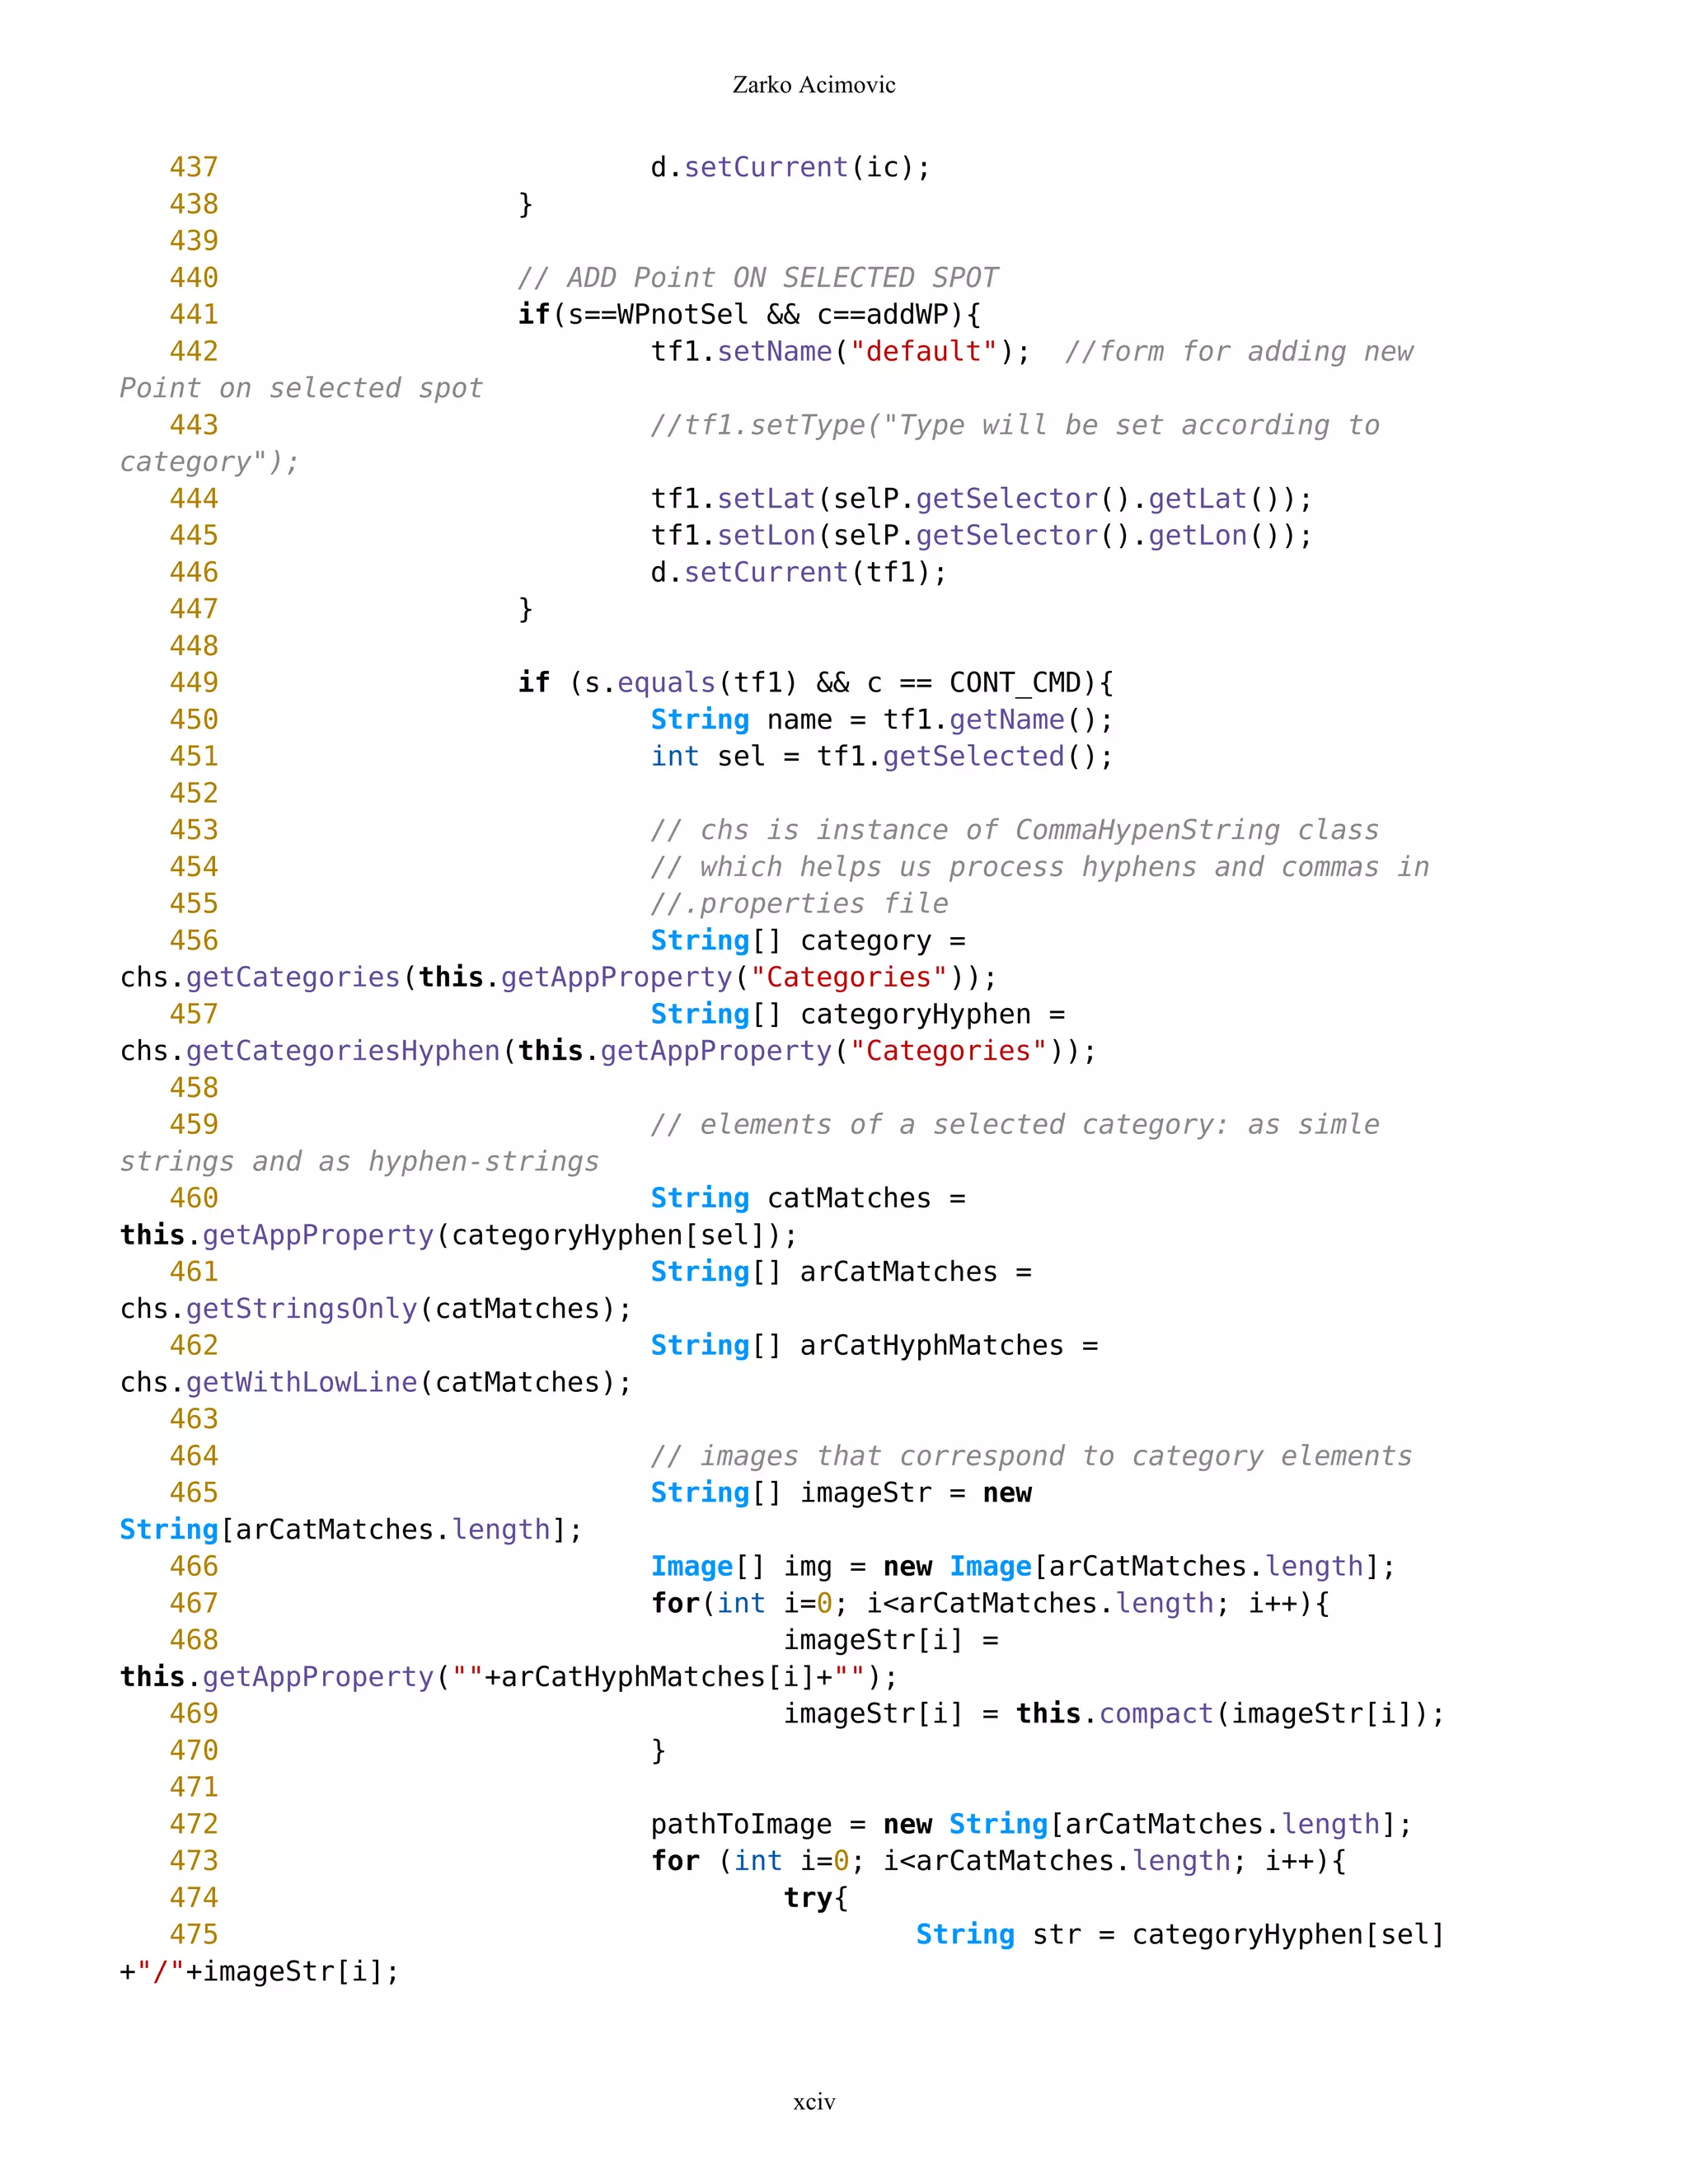Select the if(s==WPnotSel && c==addWP) line
Image resolution: width=1688 pixels, height=2184 pixels.
tap(750, 315)
